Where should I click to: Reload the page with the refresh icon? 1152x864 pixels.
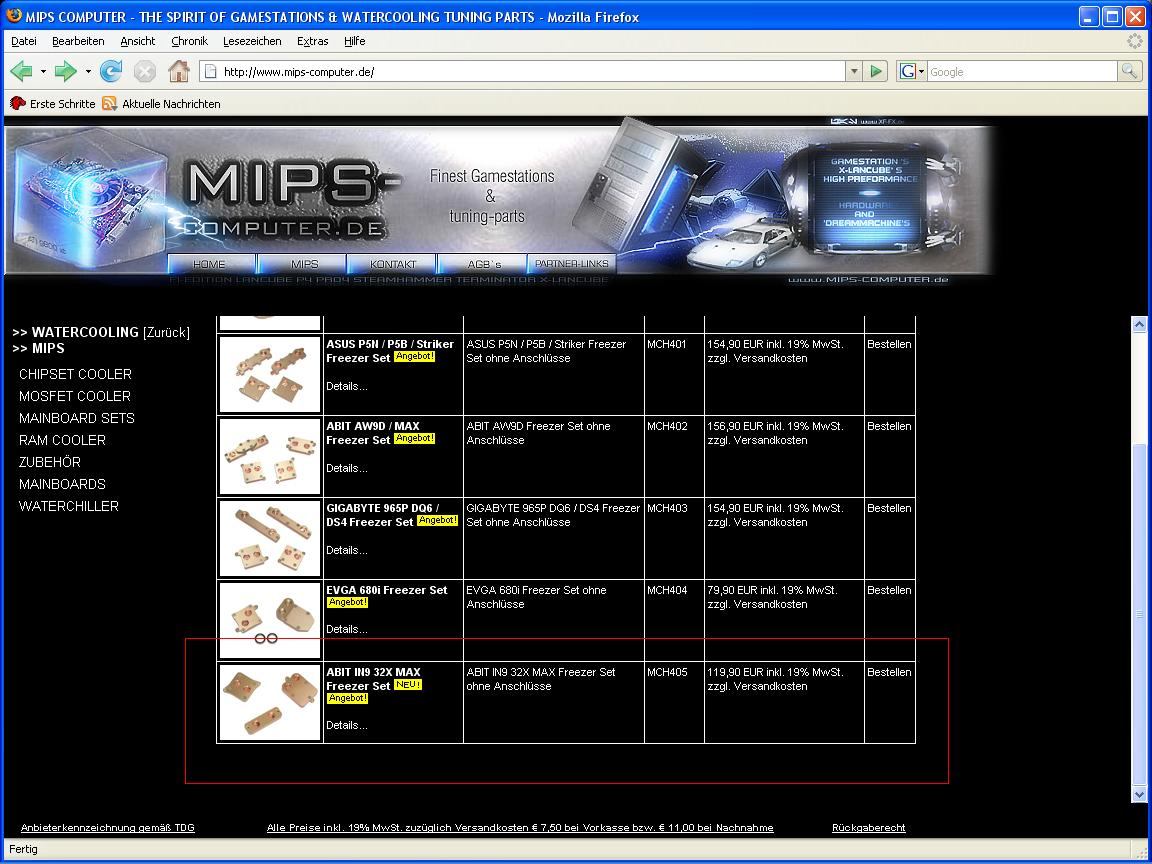click(x=111, y=71)
